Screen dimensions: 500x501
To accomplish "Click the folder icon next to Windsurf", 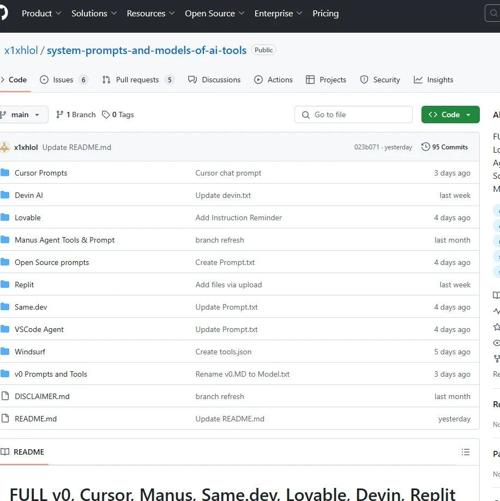I will (x=5, y=351).
